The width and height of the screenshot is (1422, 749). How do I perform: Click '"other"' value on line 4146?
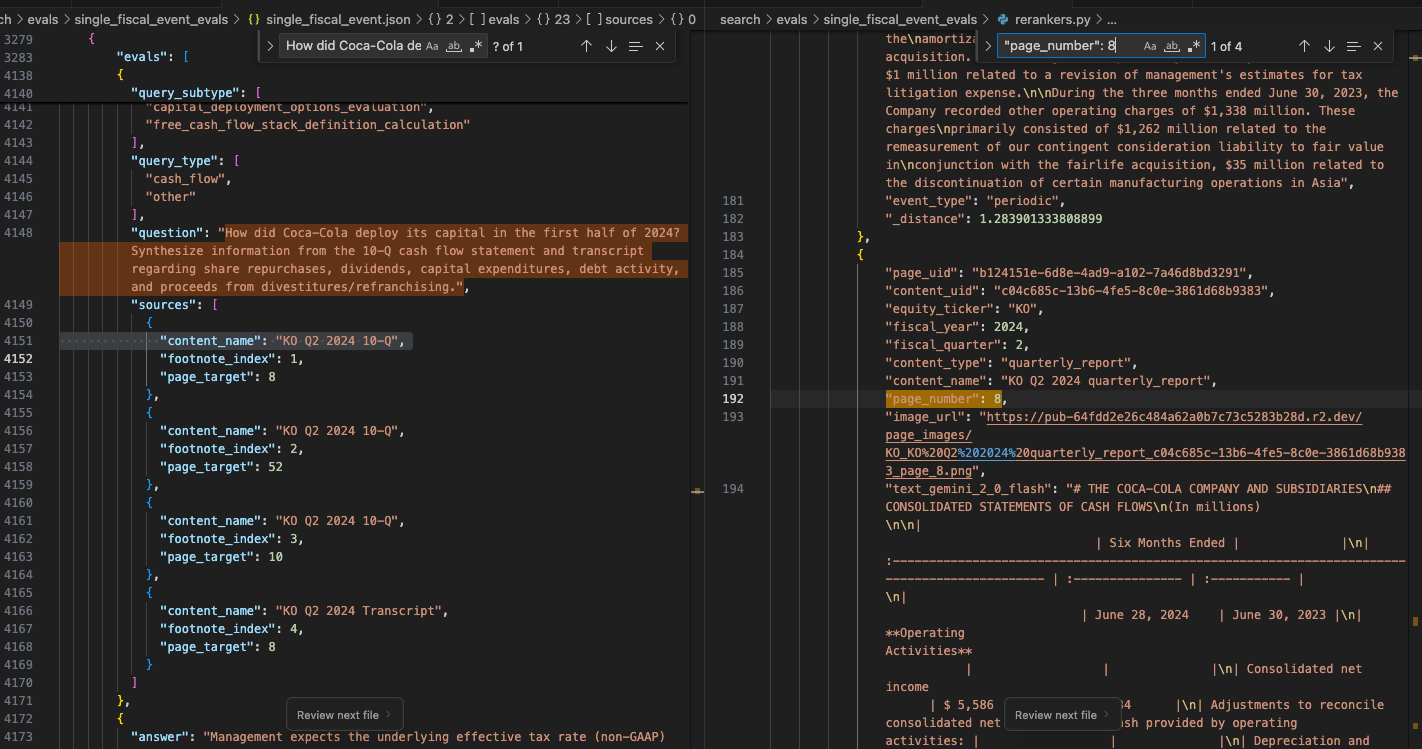click(171, 197)
